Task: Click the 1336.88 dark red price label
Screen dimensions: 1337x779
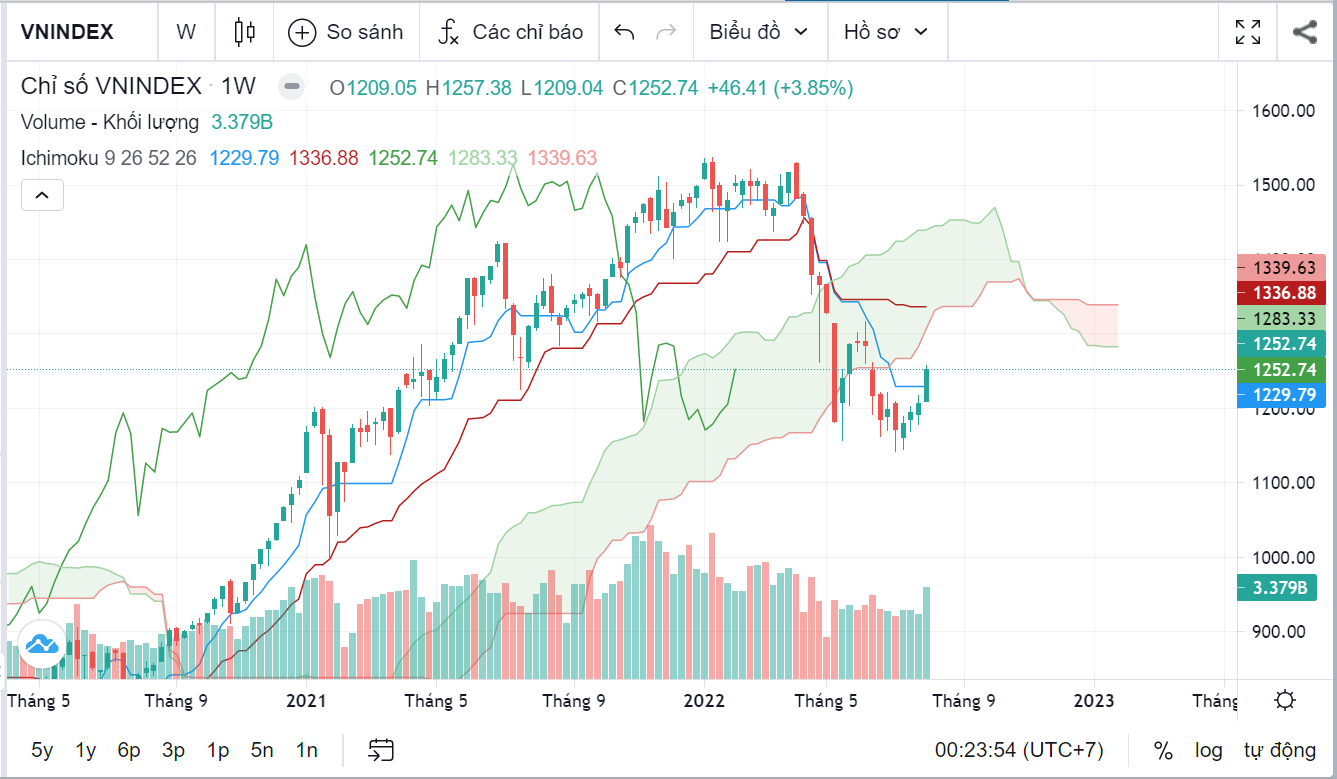Action: pyautogui.click(x=1281, y=293)
